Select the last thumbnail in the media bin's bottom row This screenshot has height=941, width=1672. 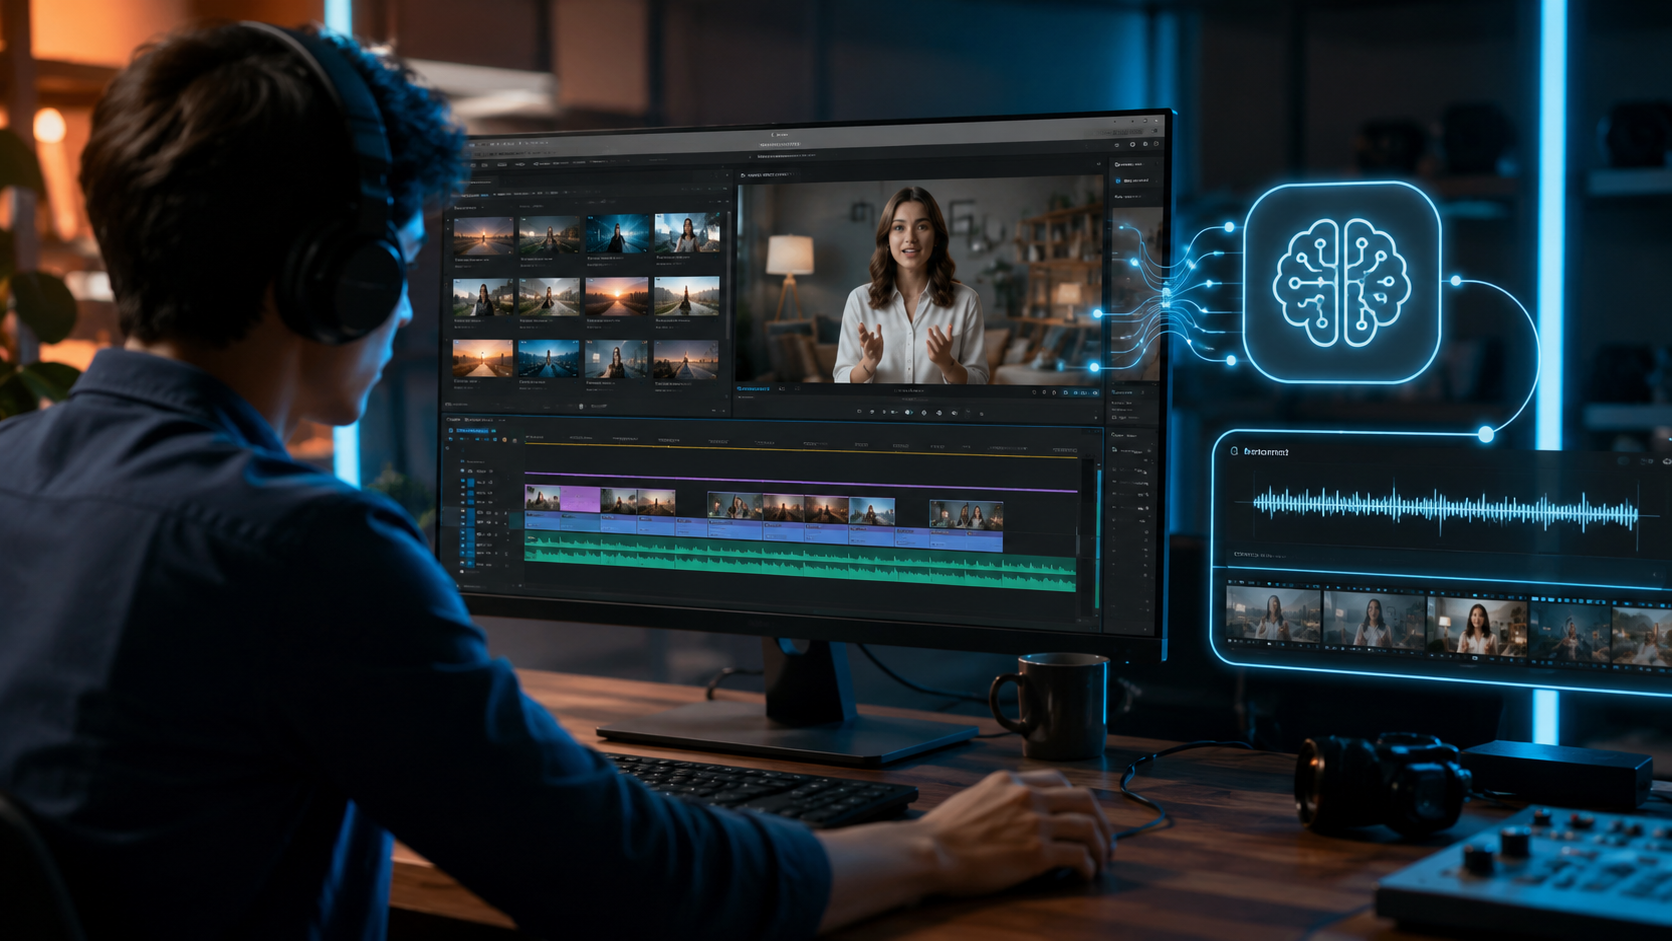(686, 359)
